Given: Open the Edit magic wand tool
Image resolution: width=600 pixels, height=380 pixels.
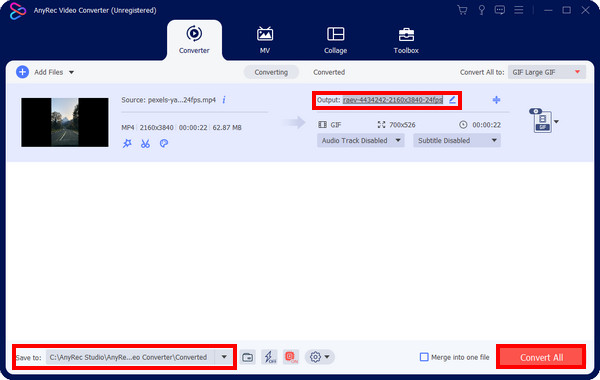Looking at the screenshot, I should 127,144.
